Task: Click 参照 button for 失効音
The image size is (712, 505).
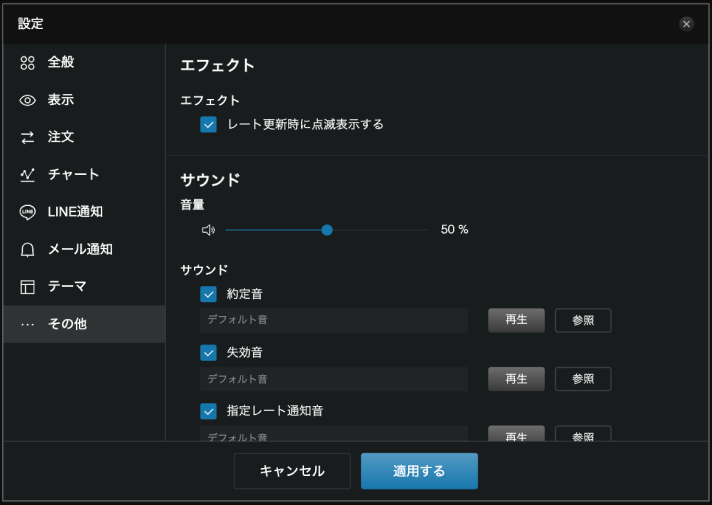Action: coord(582,379)
